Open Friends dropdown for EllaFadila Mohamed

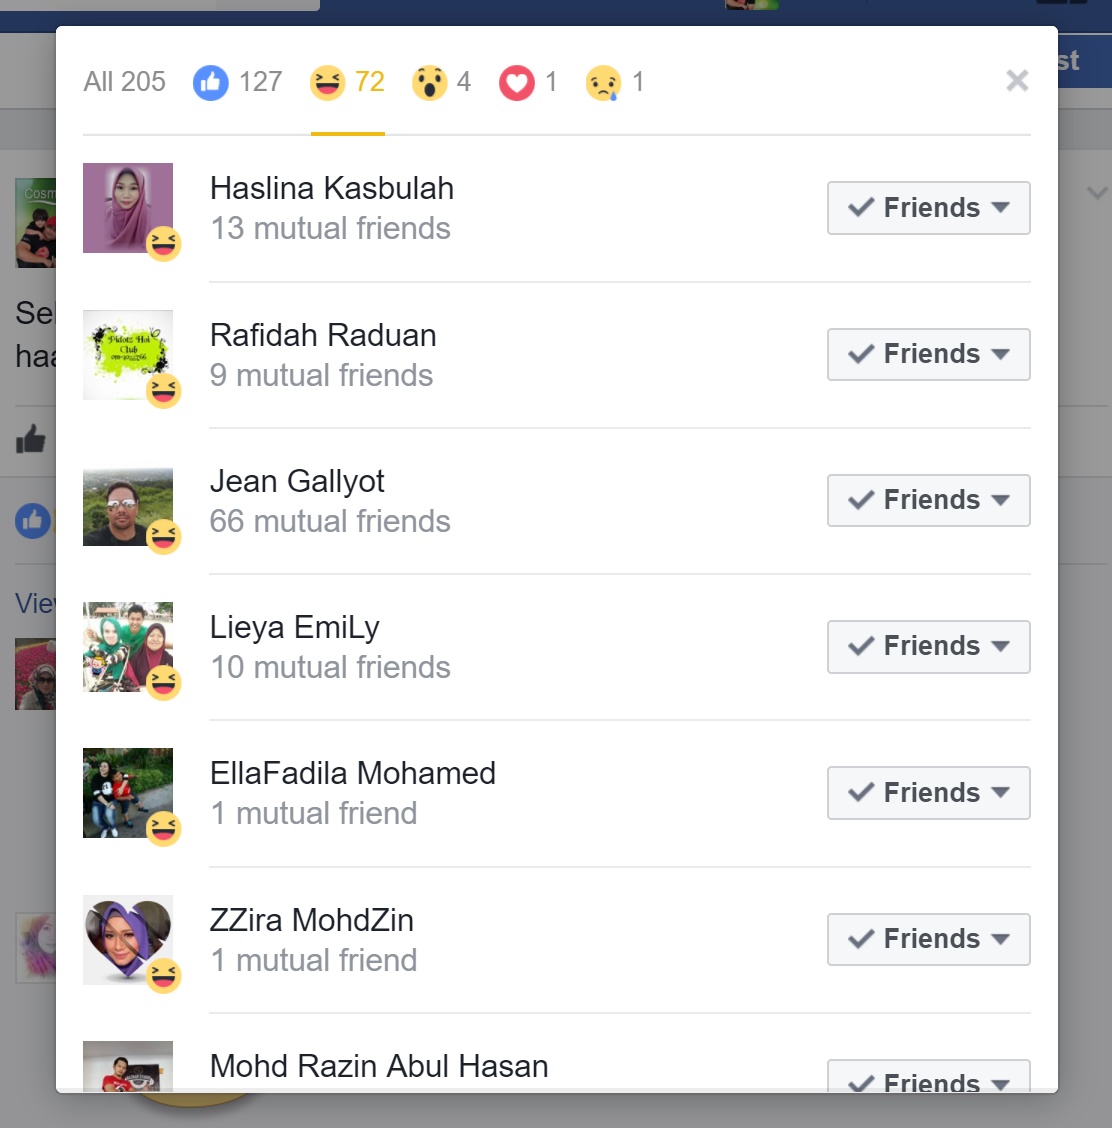click(929, 793)
